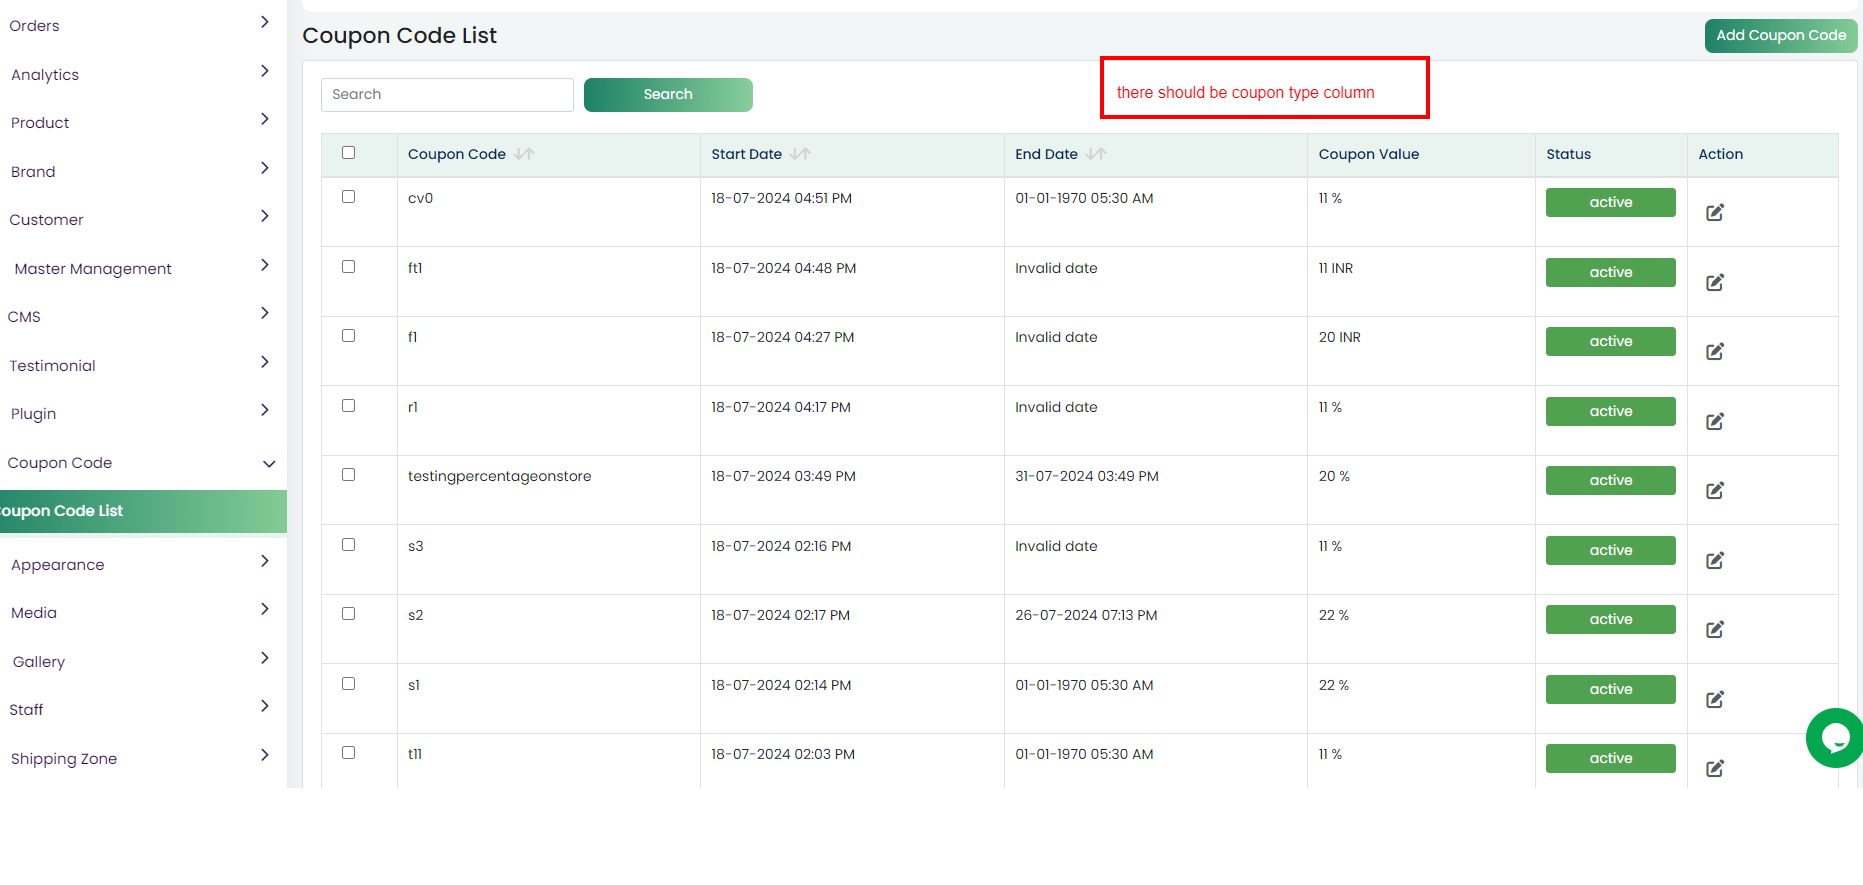Toggle active status for cv0
The height and width of the screenshot is (885, 1863).
click(x=1610, y=202)
